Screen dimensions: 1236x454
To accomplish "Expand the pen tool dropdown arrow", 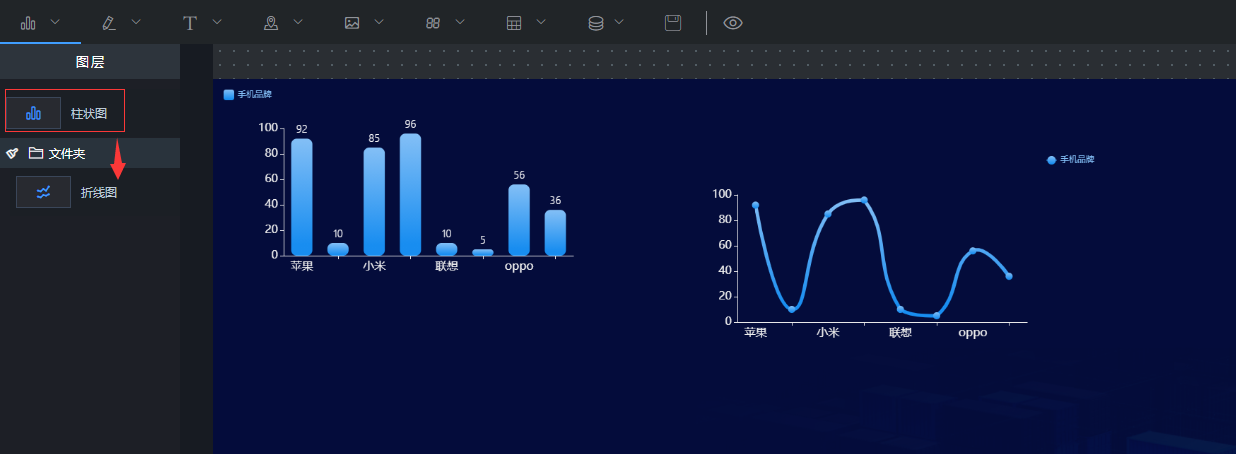I will coord(136,21).
